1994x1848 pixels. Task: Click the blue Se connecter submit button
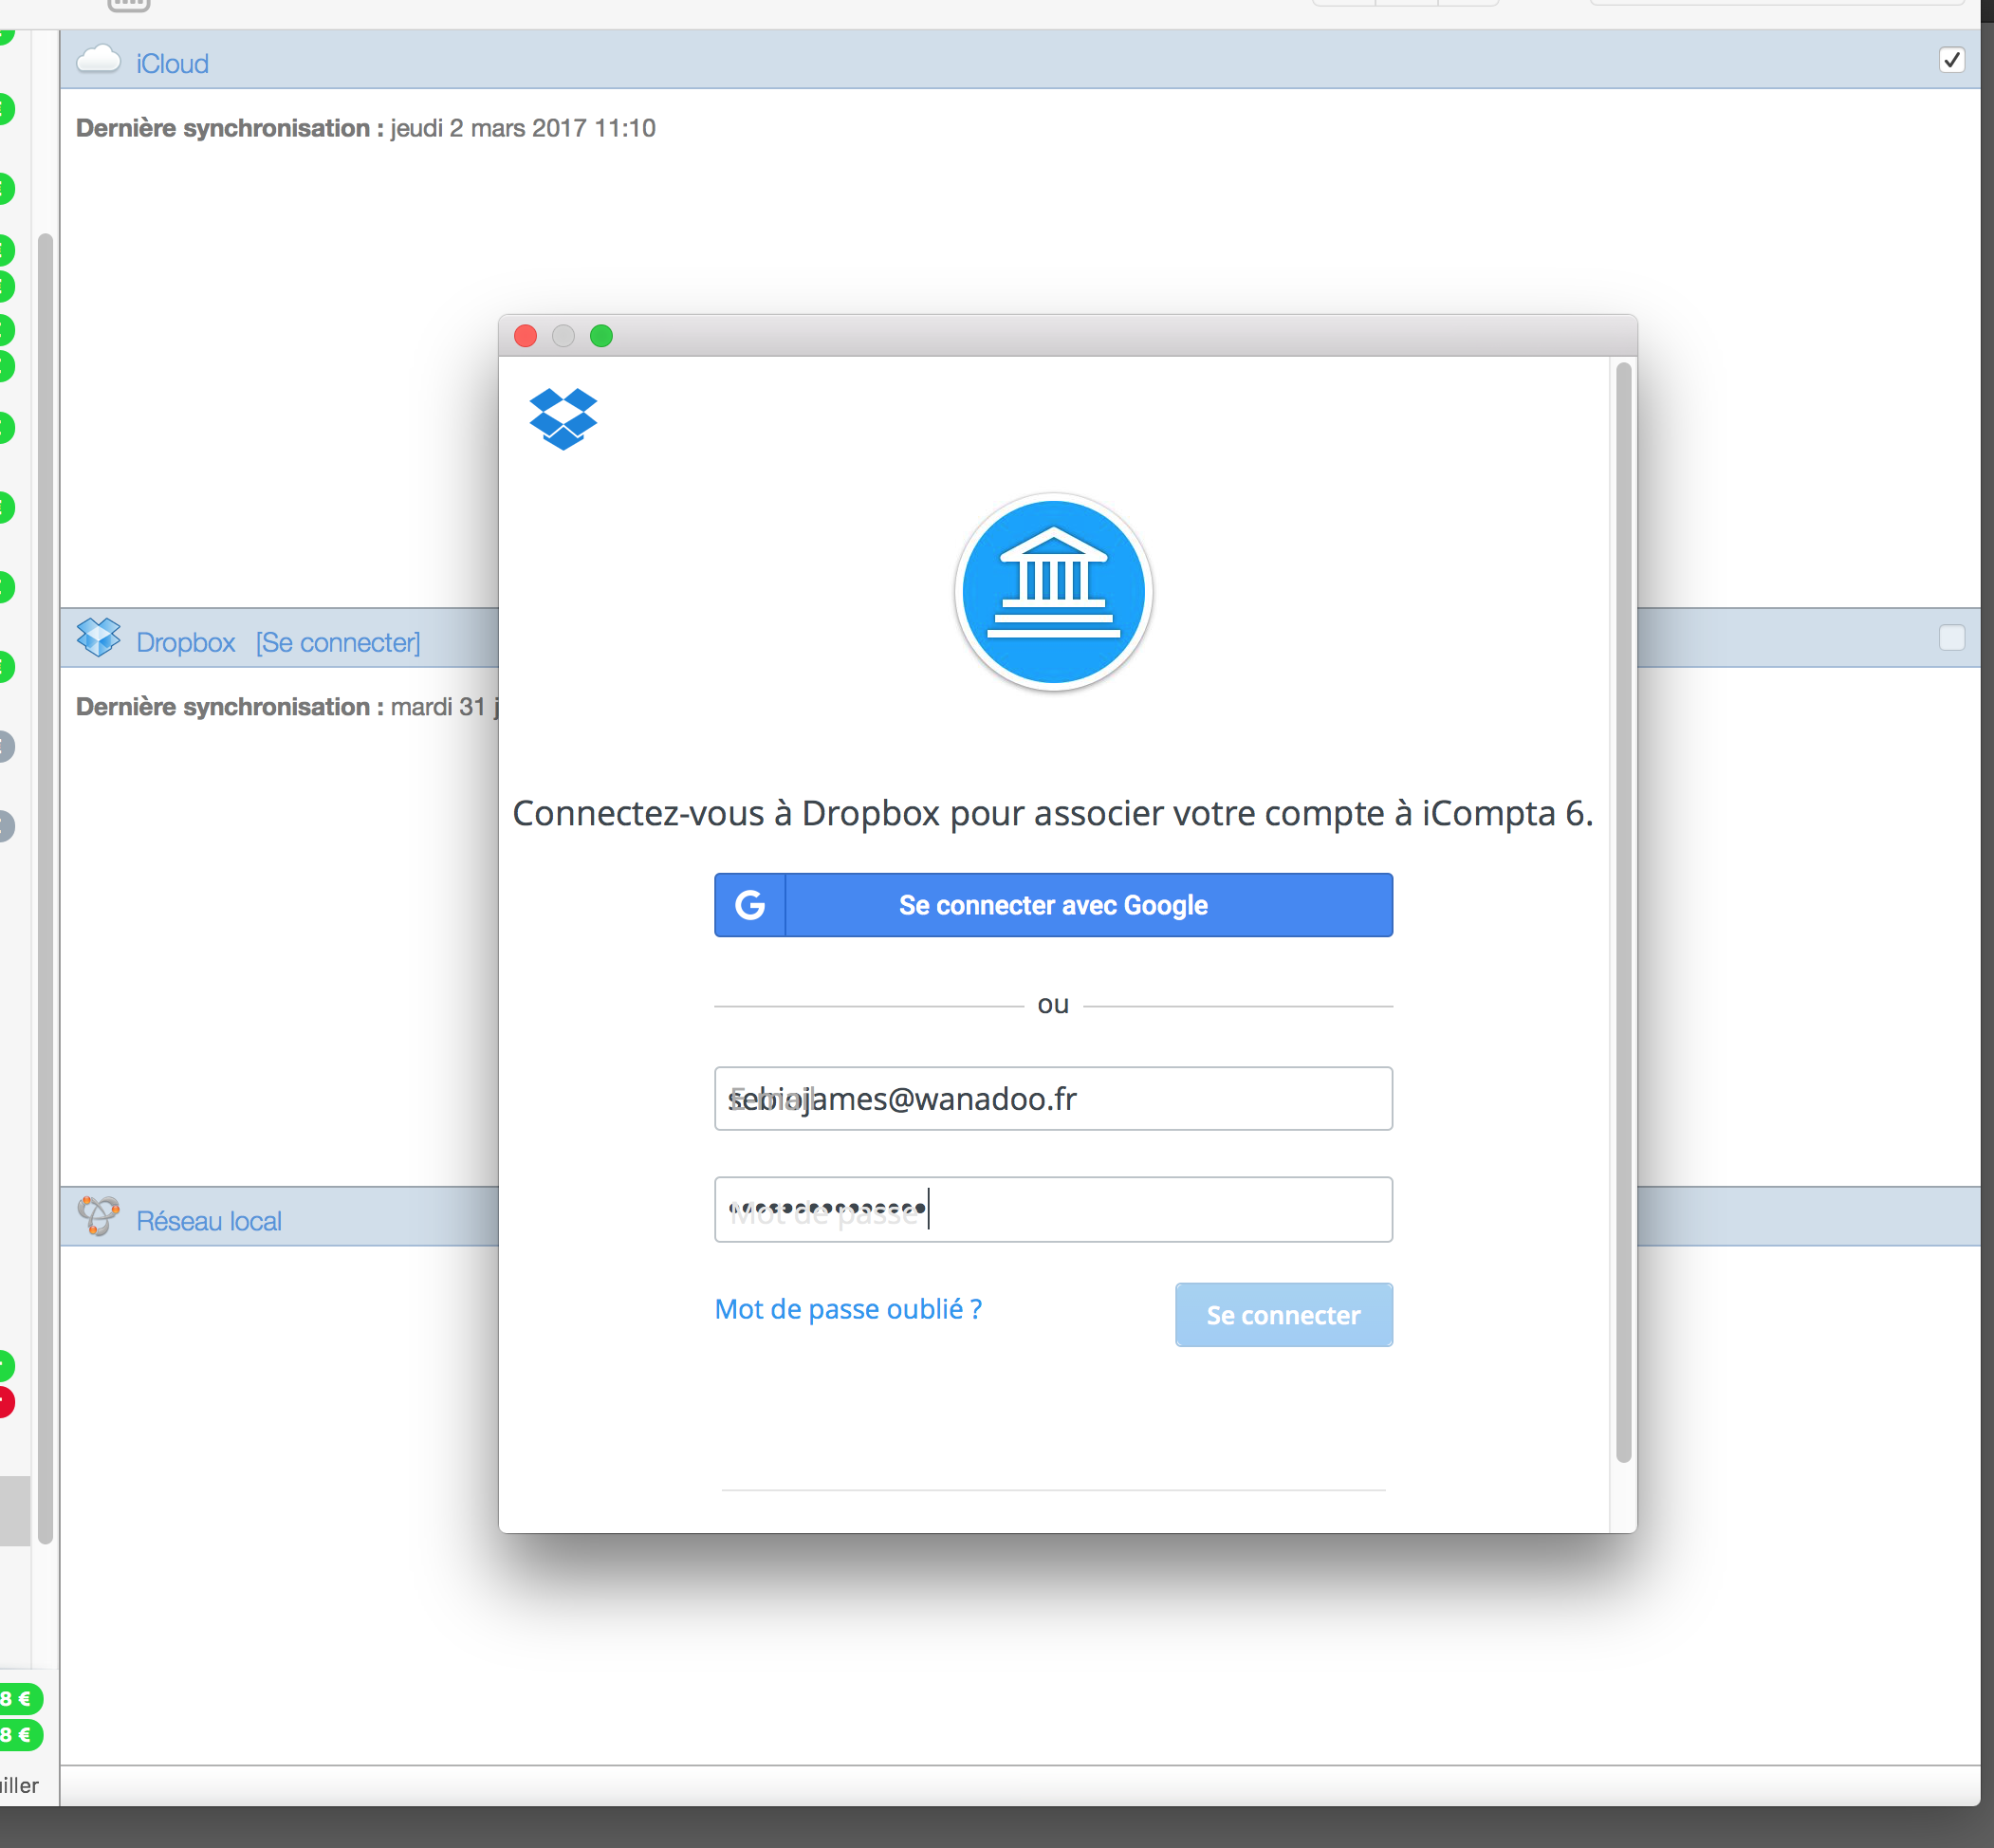click(1283, 1315)
